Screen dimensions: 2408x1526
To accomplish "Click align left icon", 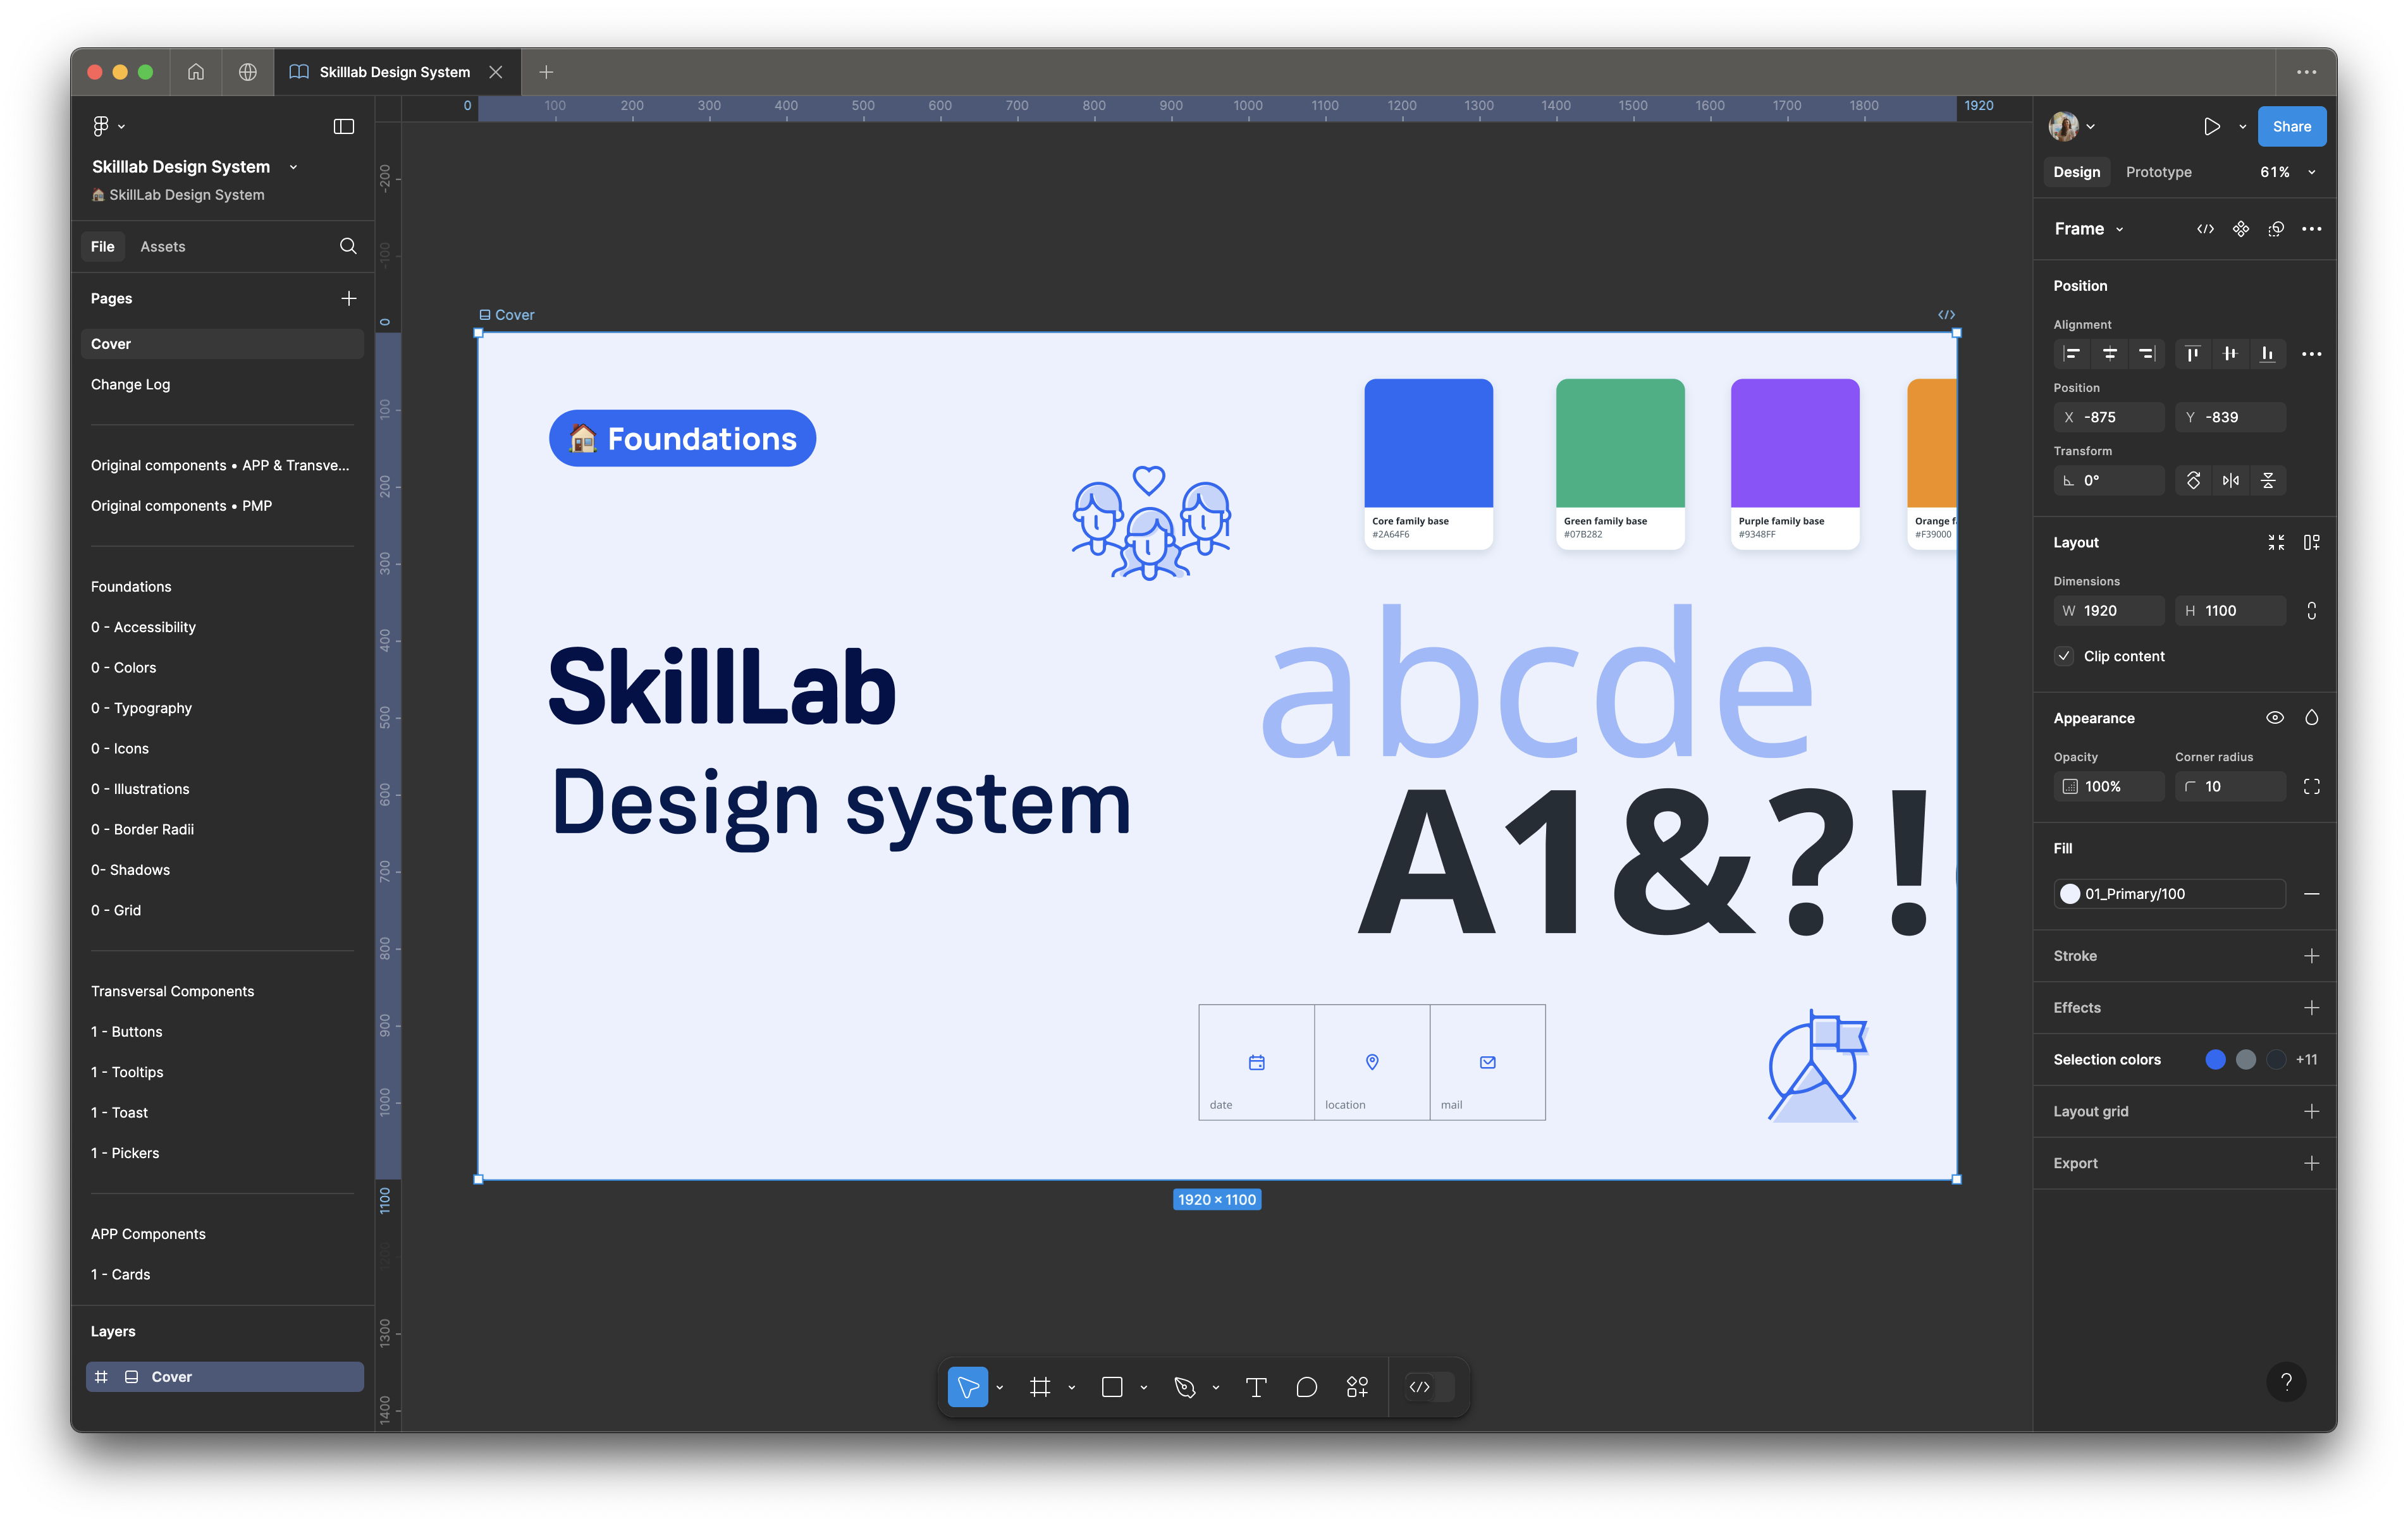I will (x=2072, y=353).
